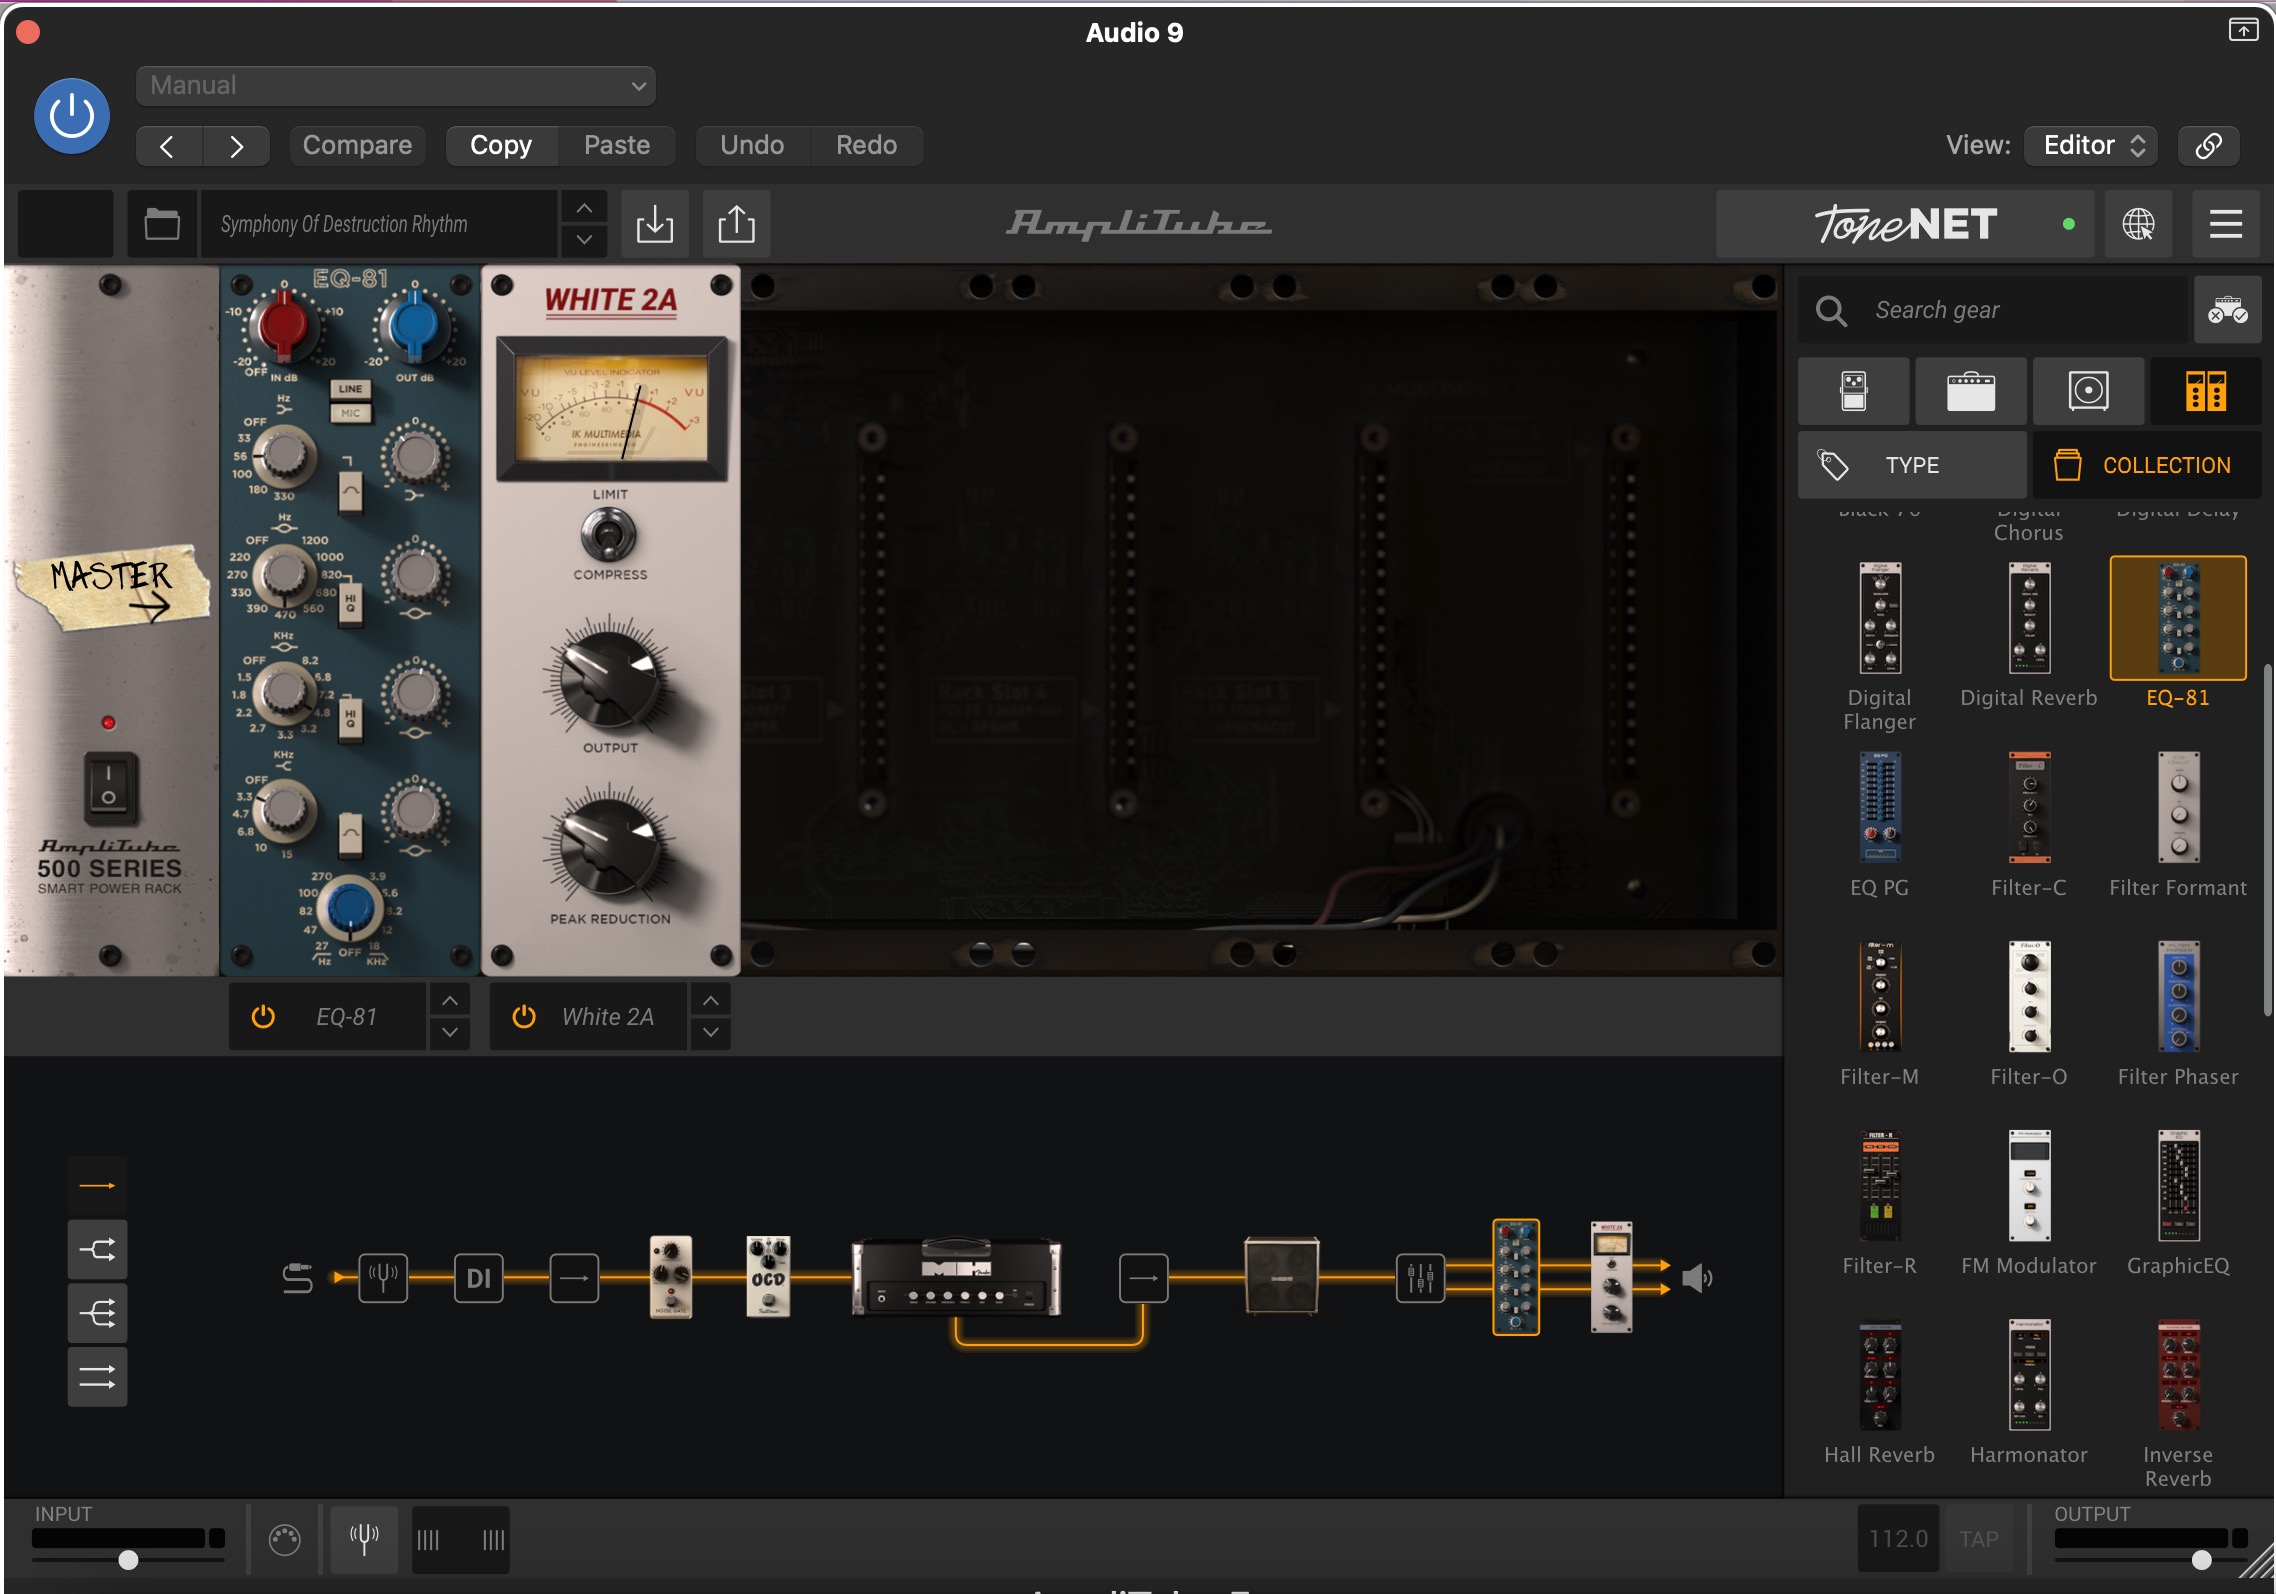Toggle the EQ-81 LINE button
Image resolution: width=2276 pixels, height=1594 pixels.
point(351,389)
